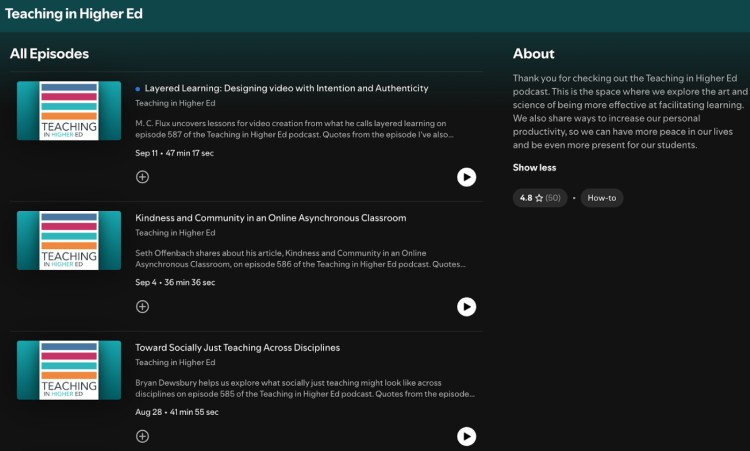Open Toward Socially Just Teaching title link
This screenshot has height=451, width=750.
(x=237, y=348)
